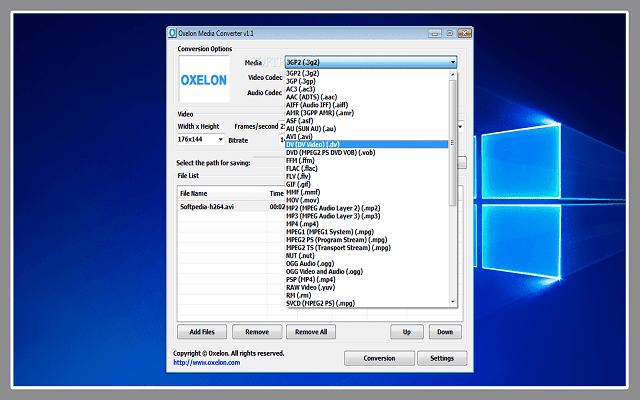Start the Conversion button
Screen dimensions: 640x400
[x=378, y=358]
